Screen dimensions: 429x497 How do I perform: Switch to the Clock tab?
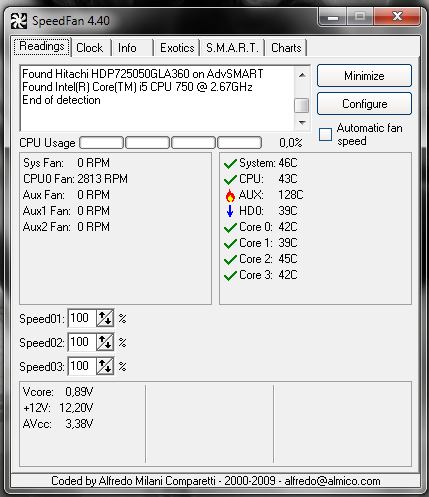point(89,48)
